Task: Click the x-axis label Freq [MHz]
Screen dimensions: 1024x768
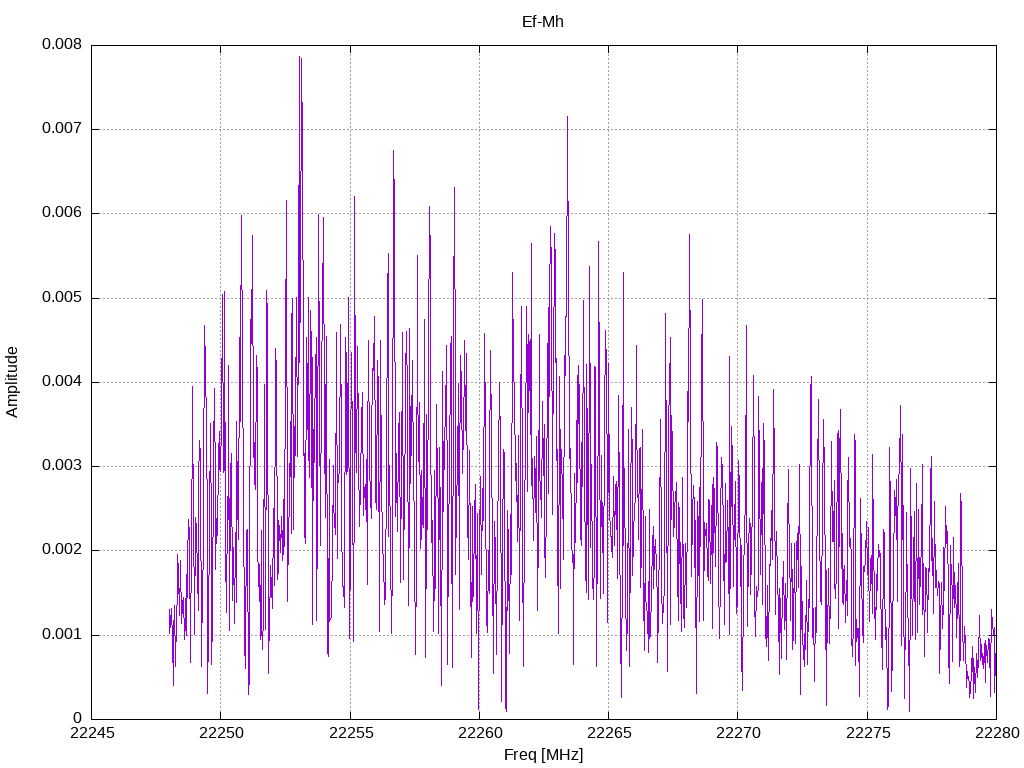Action: [x=543, y=755]
